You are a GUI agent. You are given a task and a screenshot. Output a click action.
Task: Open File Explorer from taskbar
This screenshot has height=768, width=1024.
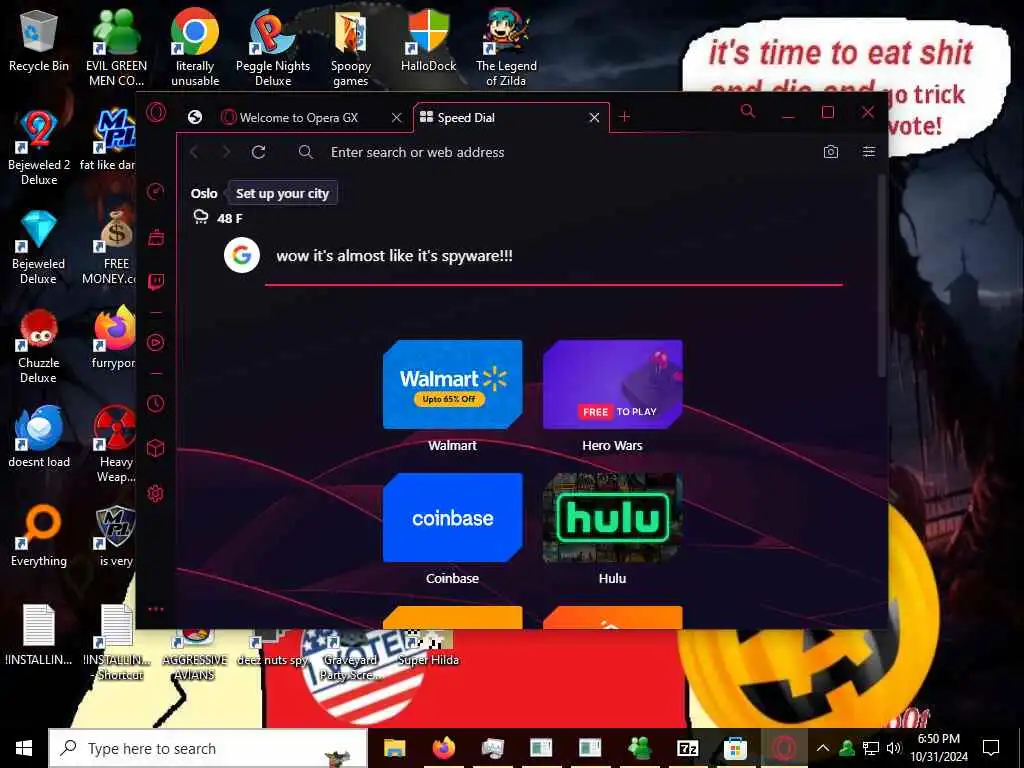coord(394,748)
